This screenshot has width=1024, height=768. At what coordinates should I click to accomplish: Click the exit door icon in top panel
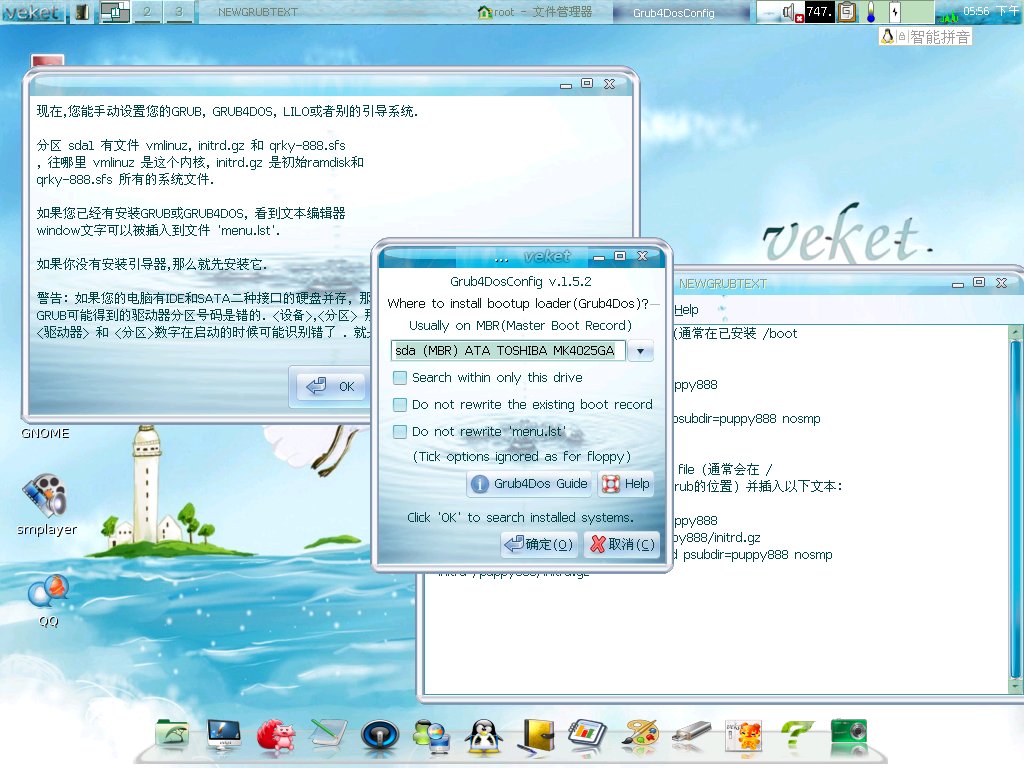tap(82, 12)
